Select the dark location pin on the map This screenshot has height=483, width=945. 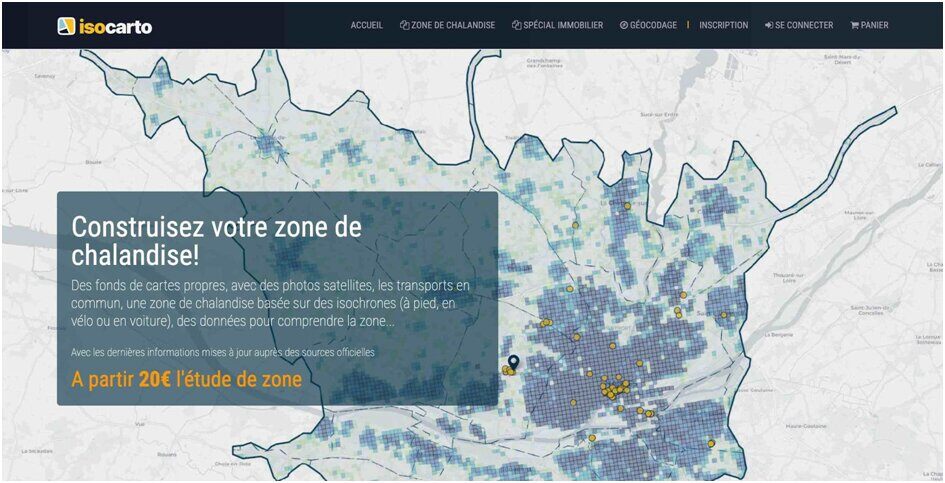point(514,362)
